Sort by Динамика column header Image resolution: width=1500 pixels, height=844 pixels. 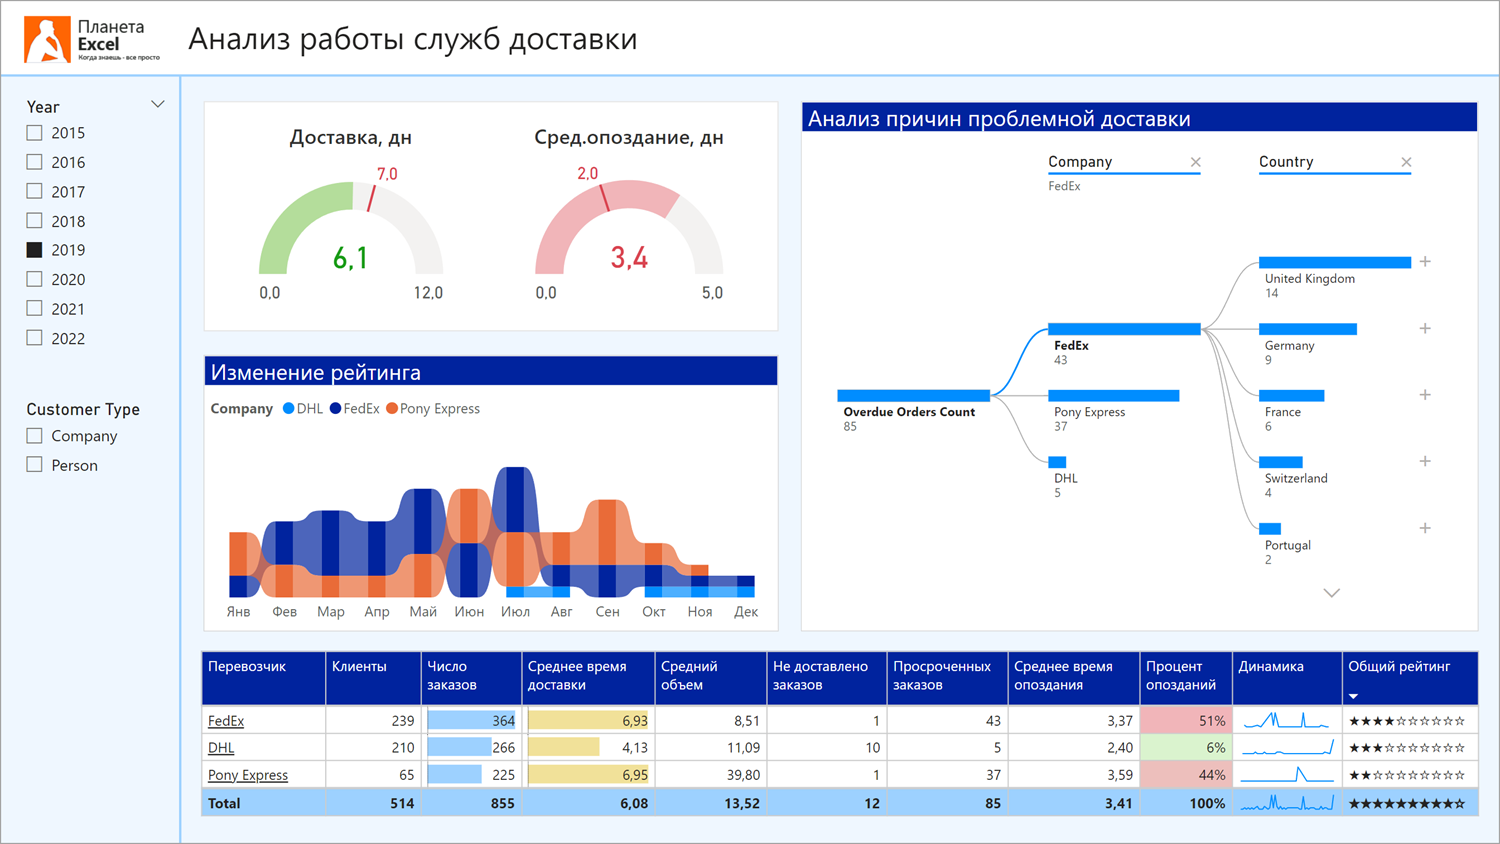click(1287, 678)
